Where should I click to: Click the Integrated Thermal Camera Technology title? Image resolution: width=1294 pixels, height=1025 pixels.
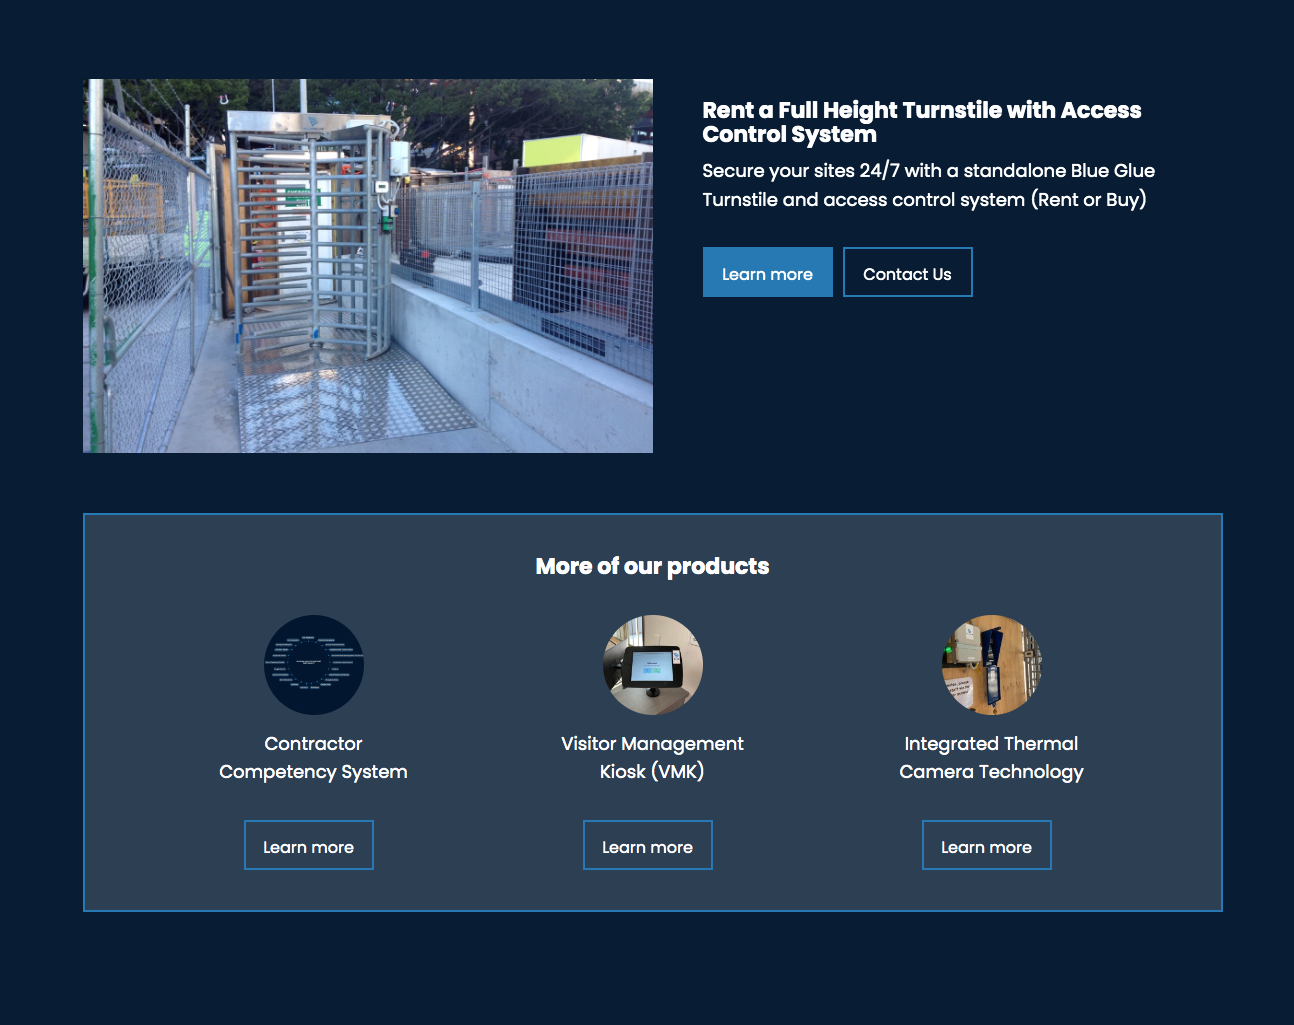point(991,758)
